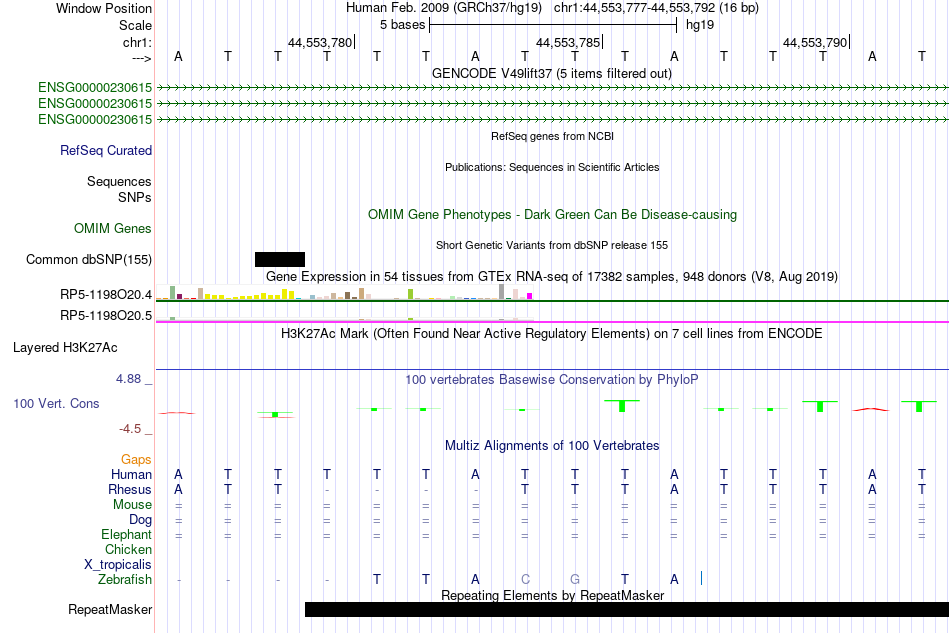Click the ---> base direction arrow label
This screenshot has height=633, width=950.
[x=142, y=58]
